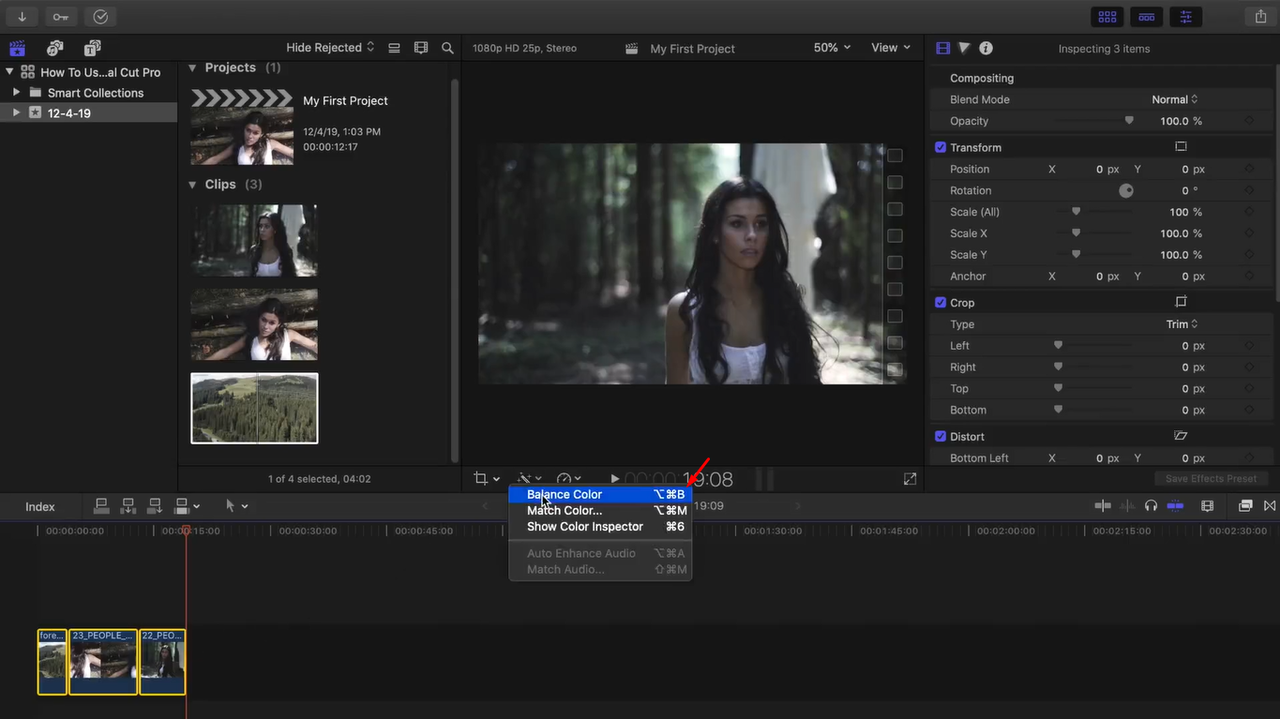Open Blend Mode Normal dropdown

[1174, 99]
